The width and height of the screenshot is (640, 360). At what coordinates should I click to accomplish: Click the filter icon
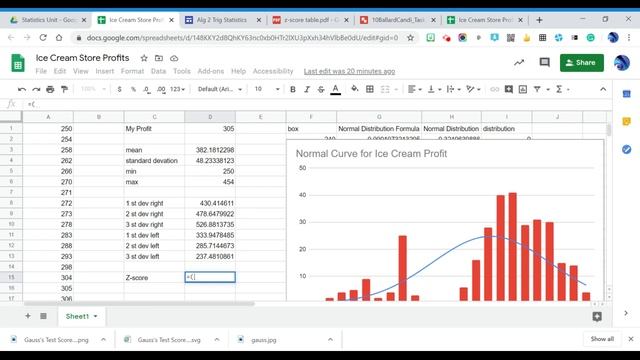(x=537, y=89)
